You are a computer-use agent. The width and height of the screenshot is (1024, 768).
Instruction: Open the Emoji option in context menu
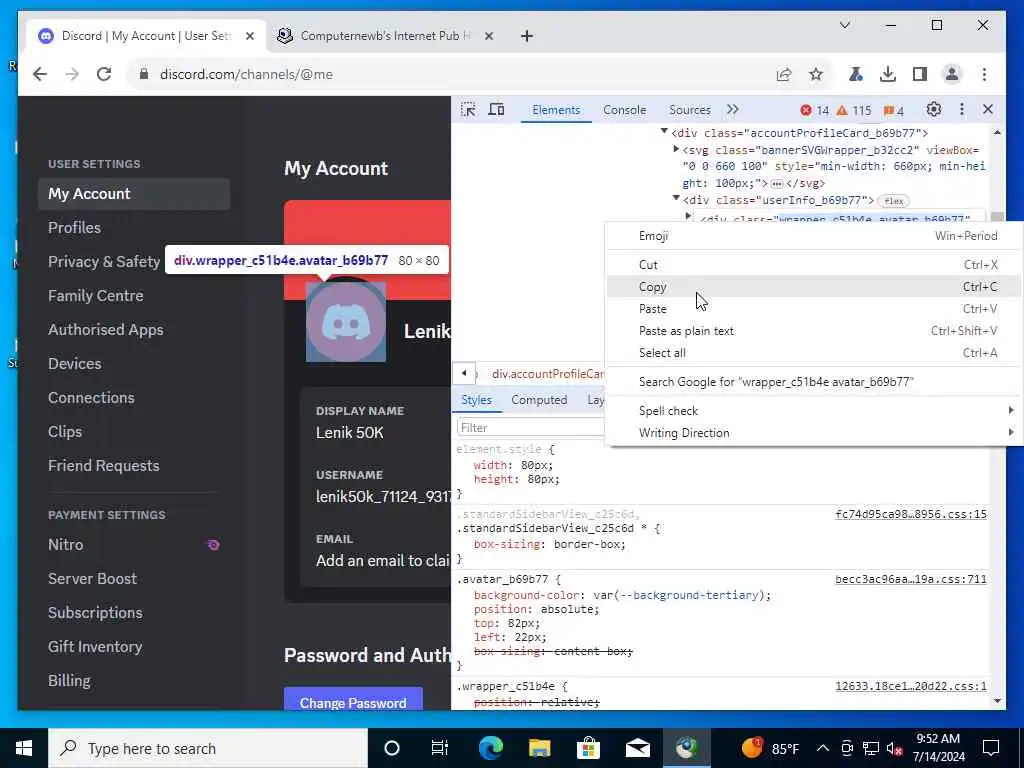click(x=813, y=236)
